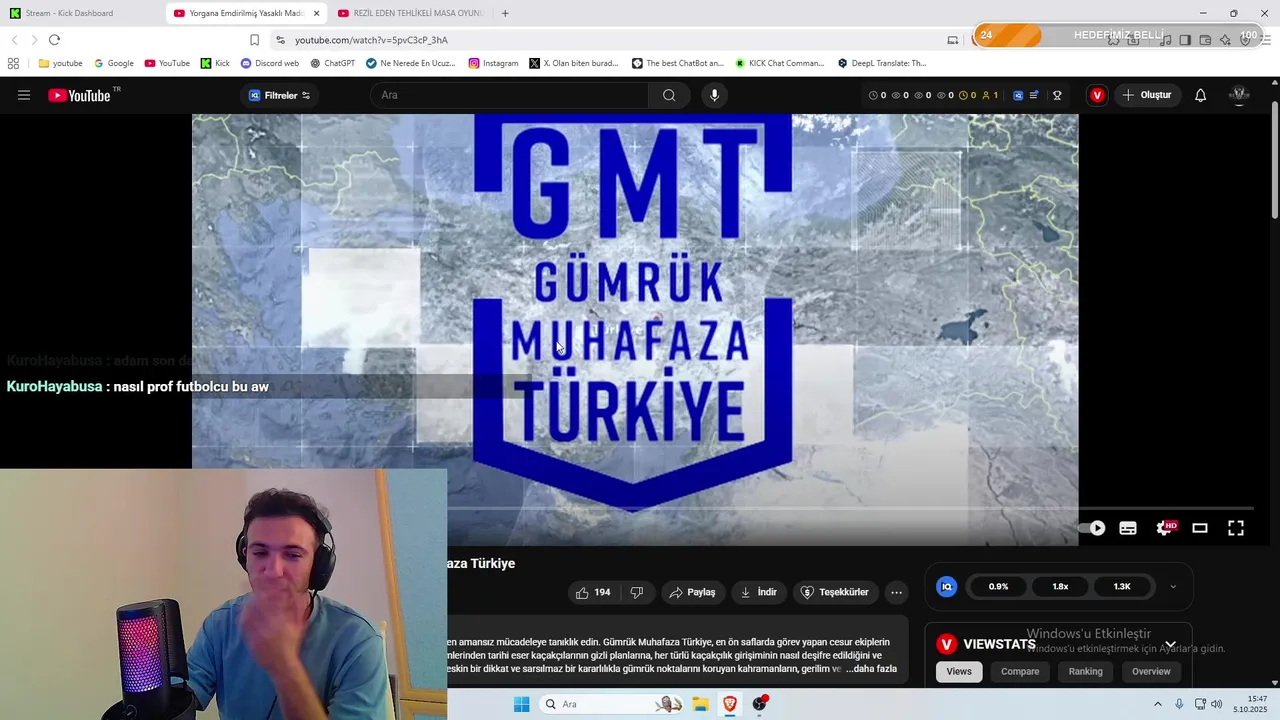Collapse the VIEWSTATS panel chevron
Image resolution: width=1280 pixels, height=720 pixels.
click(1170, 644)
